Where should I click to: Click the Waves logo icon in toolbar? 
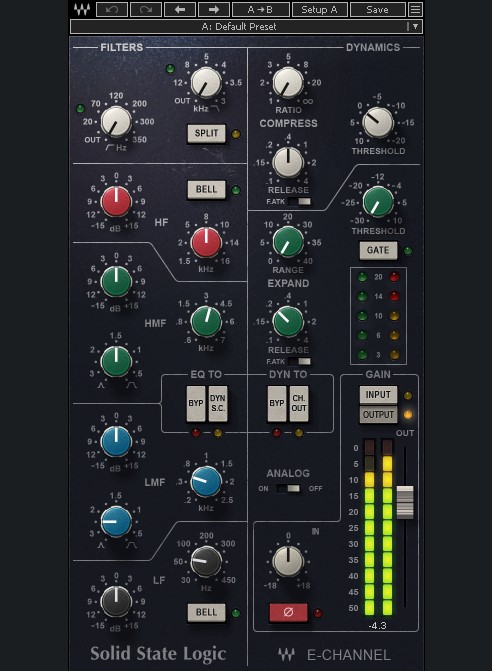(x=81, y=9)
